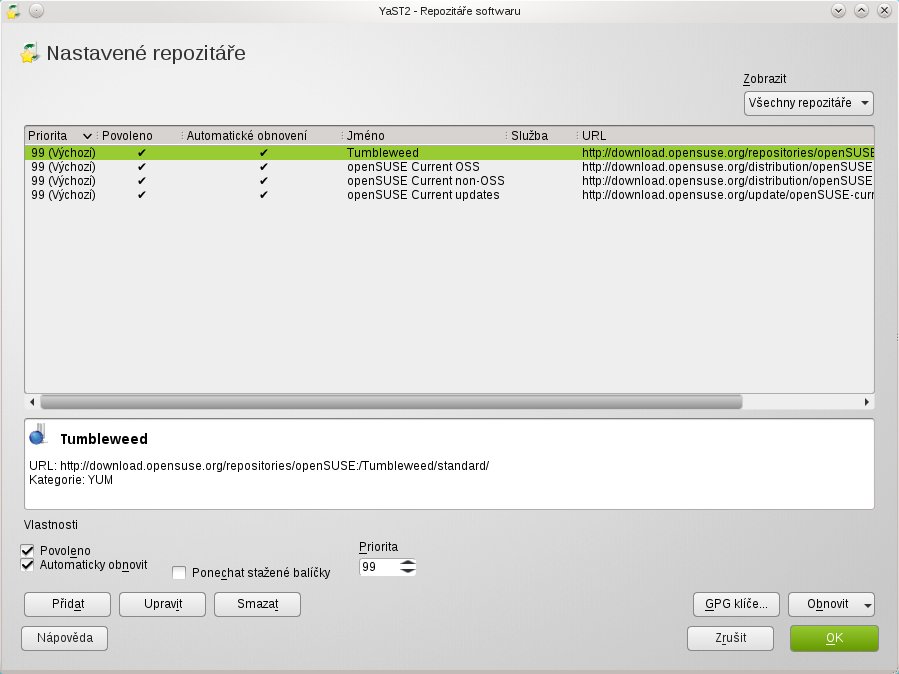Select the openSUSE Current non-OSS repository name
This screenshot has height=674, width=899.
[425, 181]
